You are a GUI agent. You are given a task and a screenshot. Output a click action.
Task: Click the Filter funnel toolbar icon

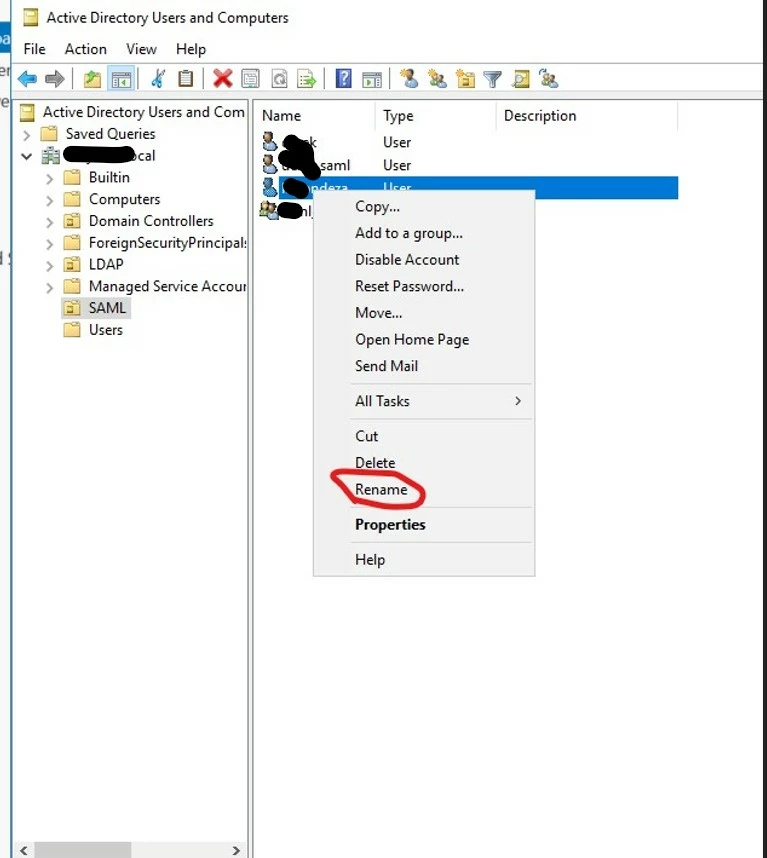(492, 80)
